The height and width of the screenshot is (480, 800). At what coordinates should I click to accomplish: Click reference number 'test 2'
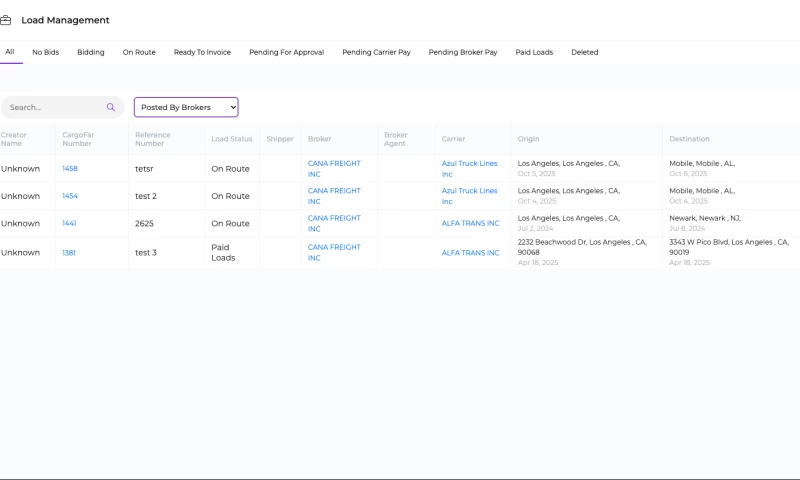point(146,196)
